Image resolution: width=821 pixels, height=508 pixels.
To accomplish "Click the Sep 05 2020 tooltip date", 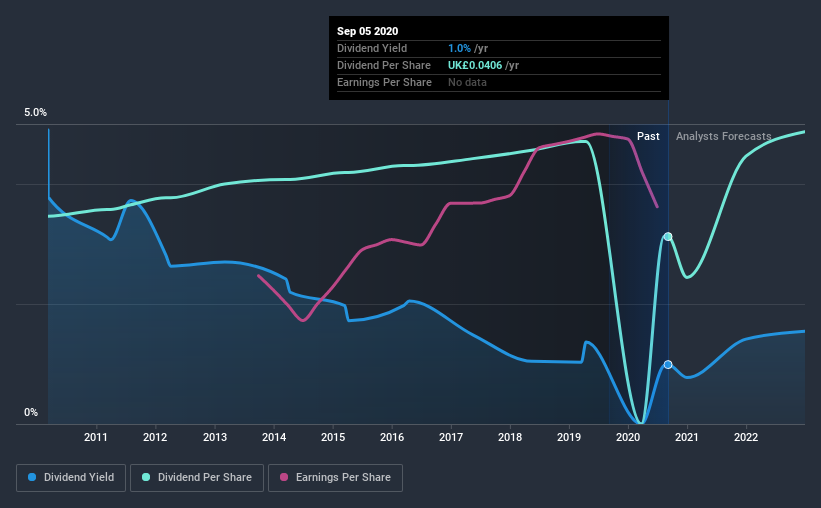I will pos(368,31).
